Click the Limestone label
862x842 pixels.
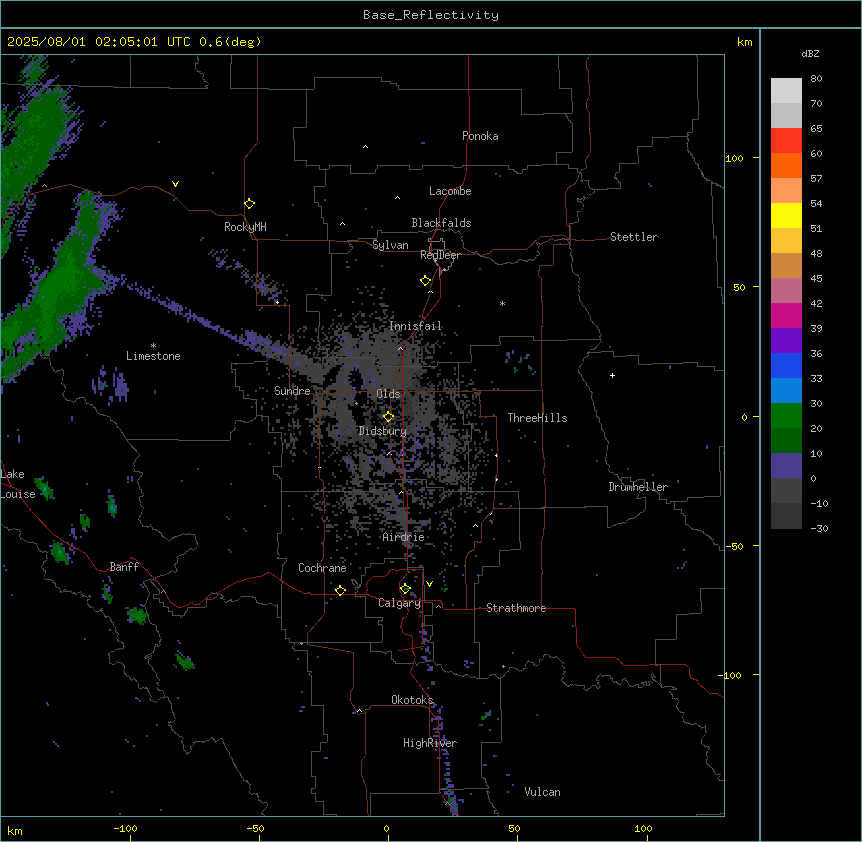pyautogui.click(x=153, y=356)
